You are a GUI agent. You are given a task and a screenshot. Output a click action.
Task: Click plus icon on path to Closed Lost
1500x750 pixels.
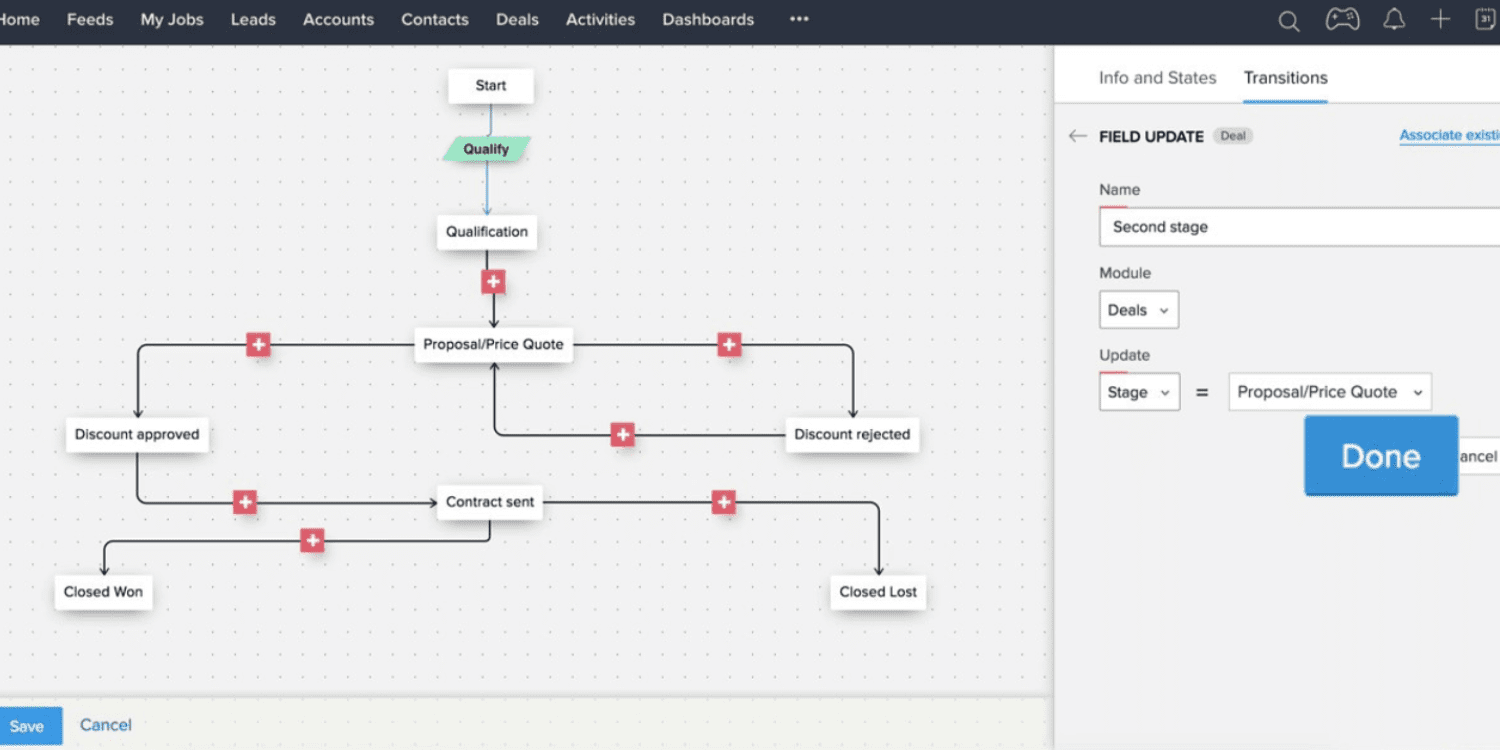724,502
